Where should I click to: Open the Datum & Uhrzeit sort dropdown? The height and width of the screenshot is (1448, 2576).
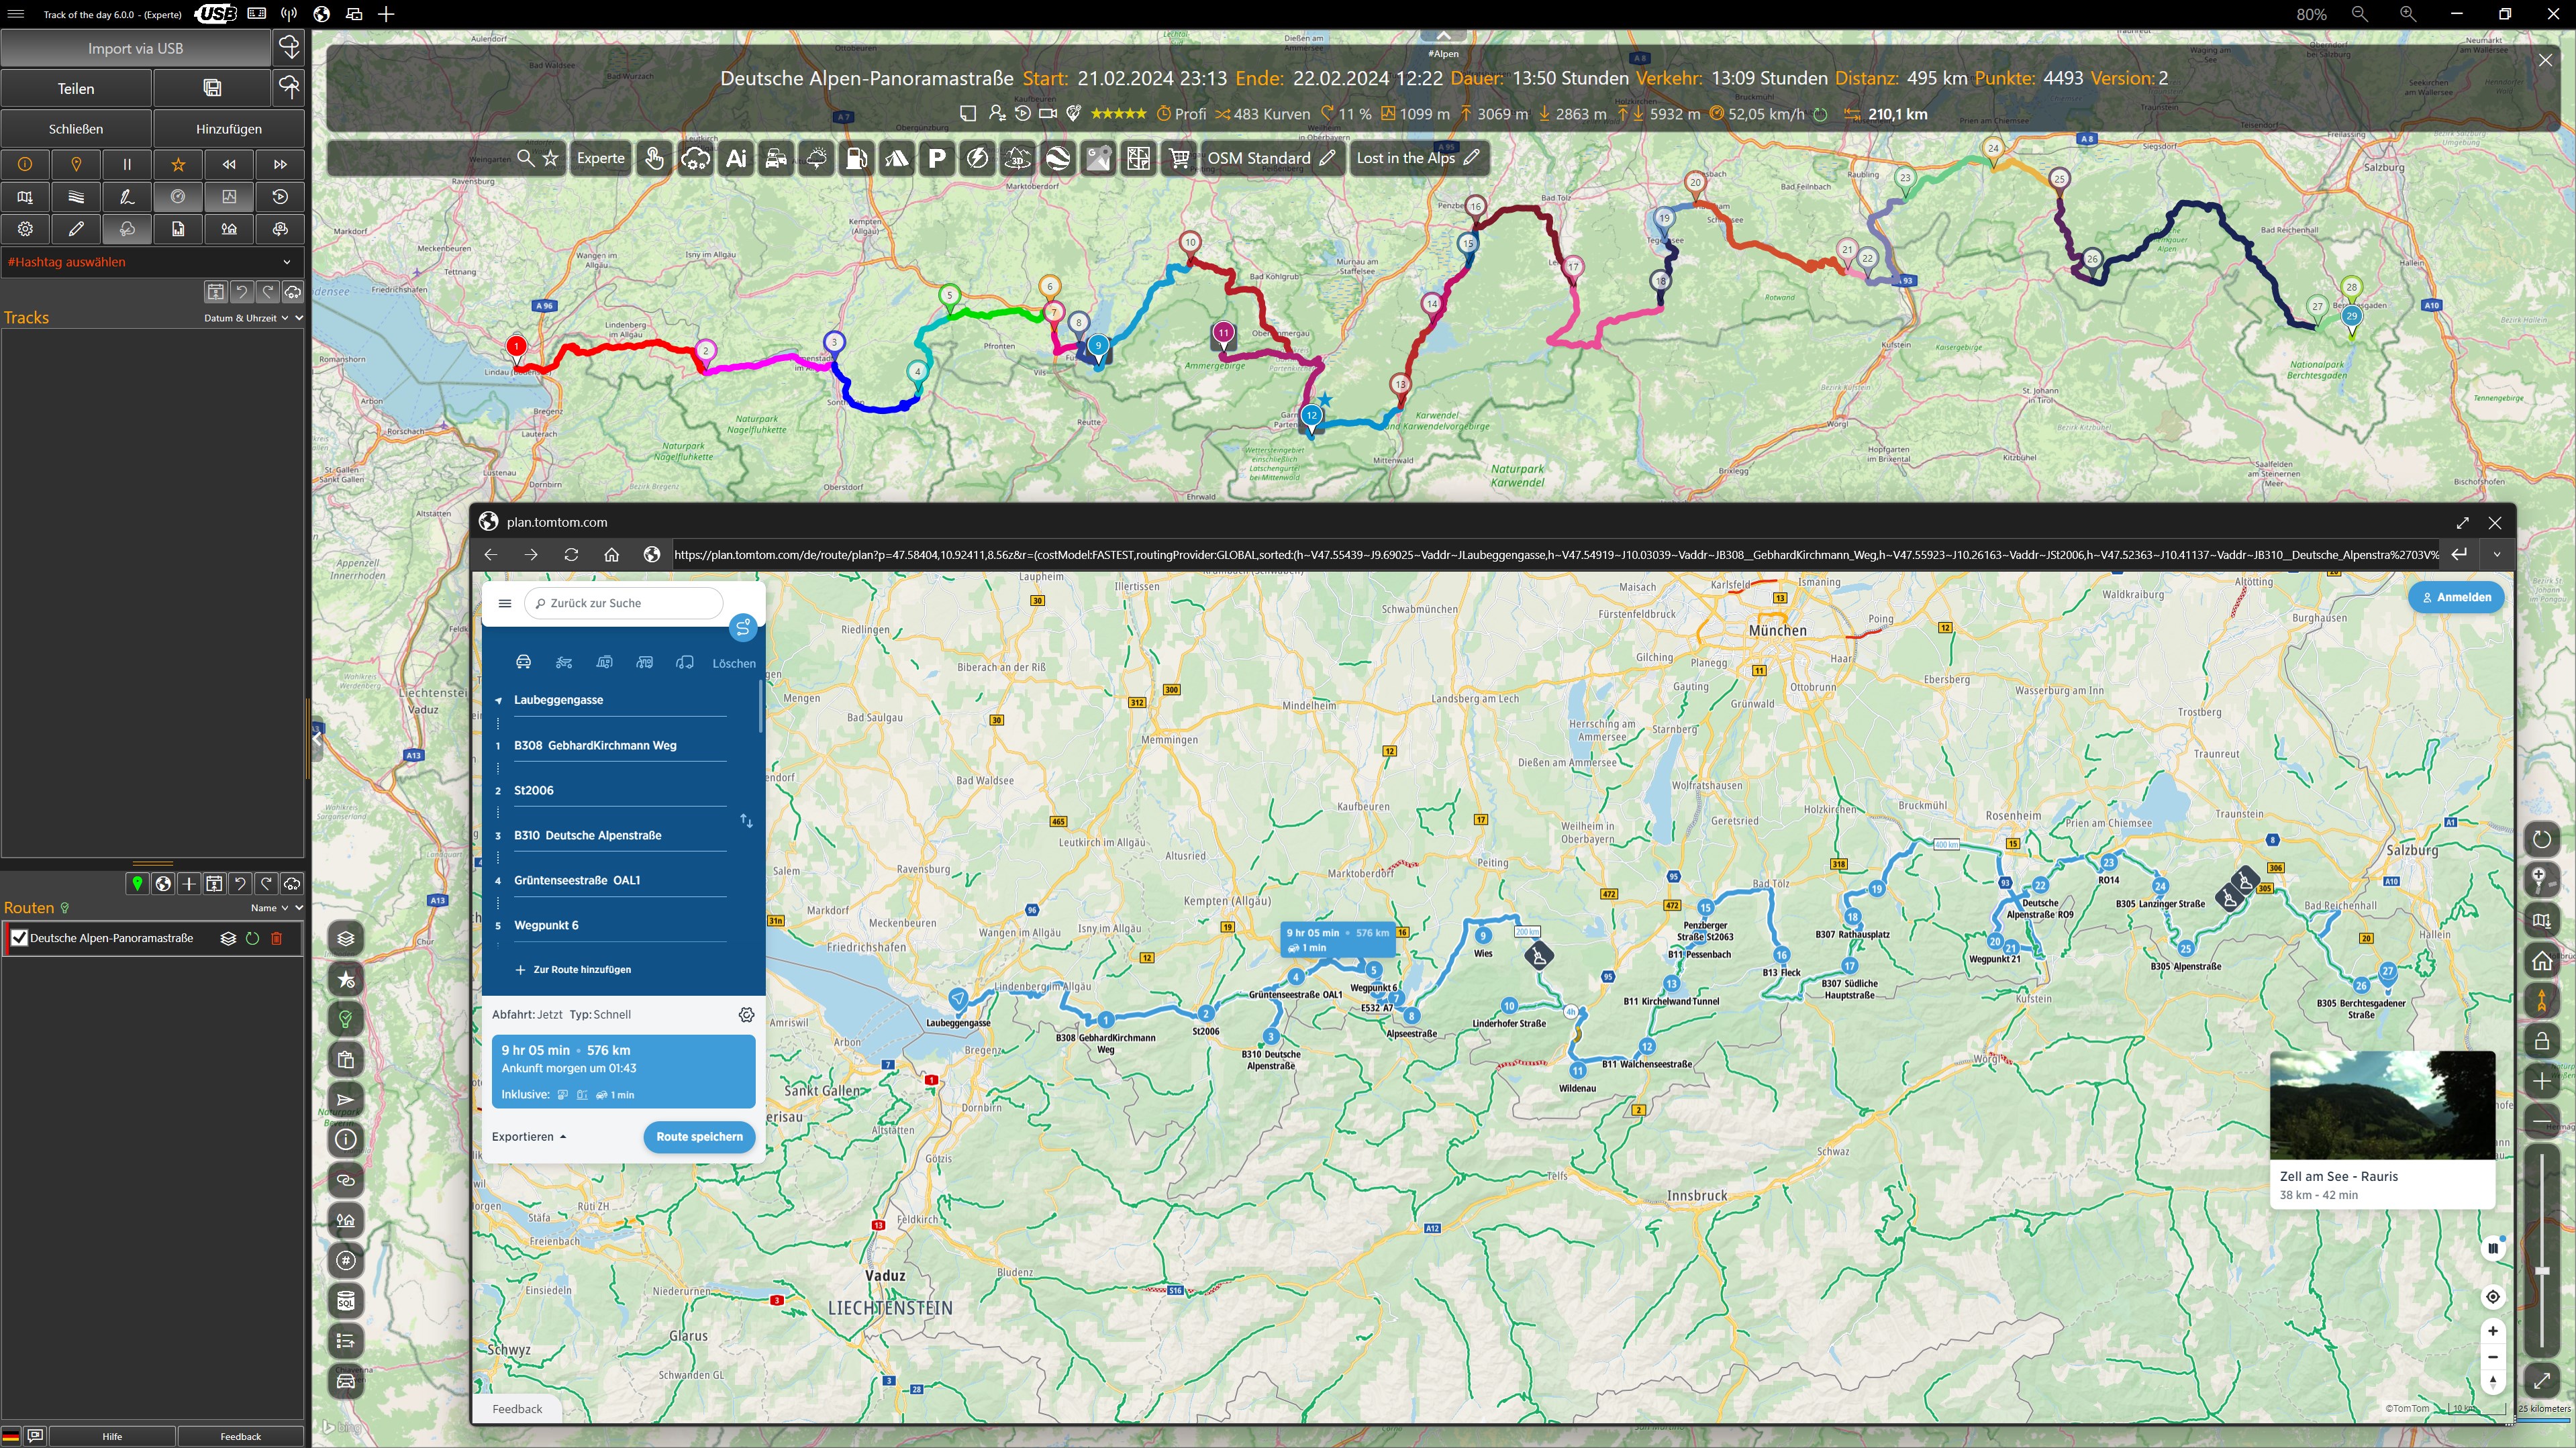(x=246, y=318)
